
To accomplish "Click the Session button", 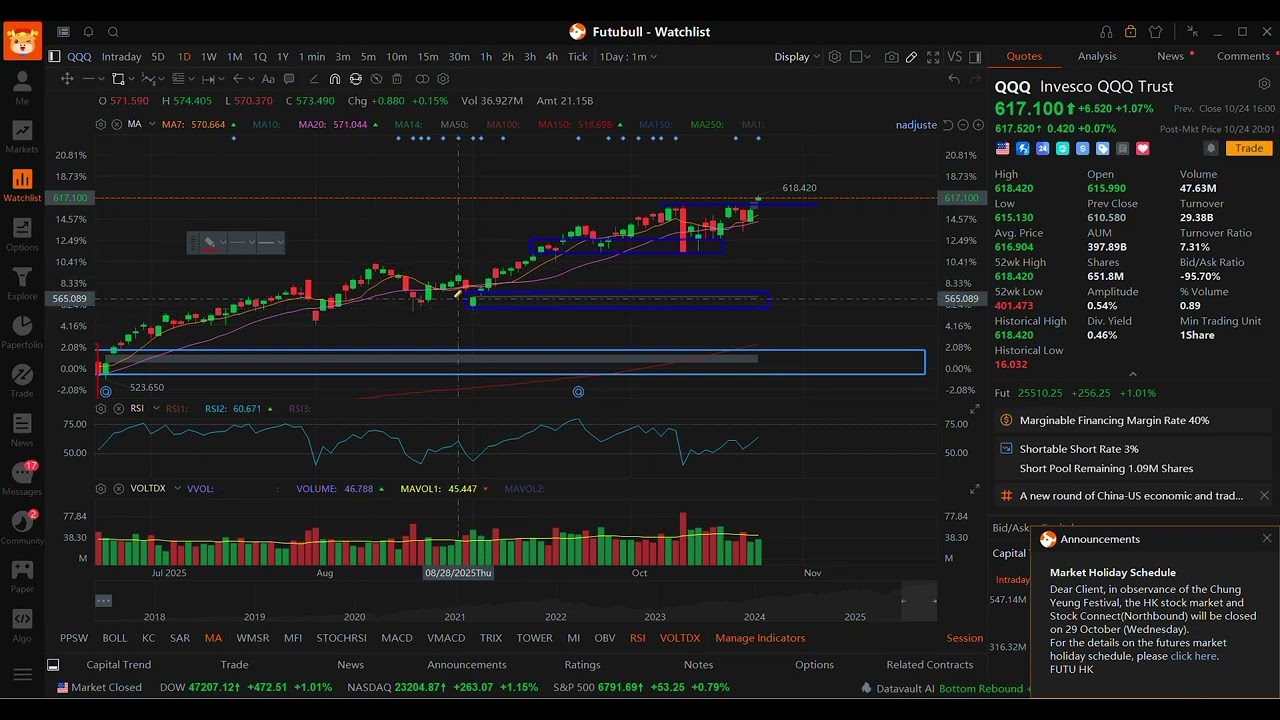I will tap(965, 638).
